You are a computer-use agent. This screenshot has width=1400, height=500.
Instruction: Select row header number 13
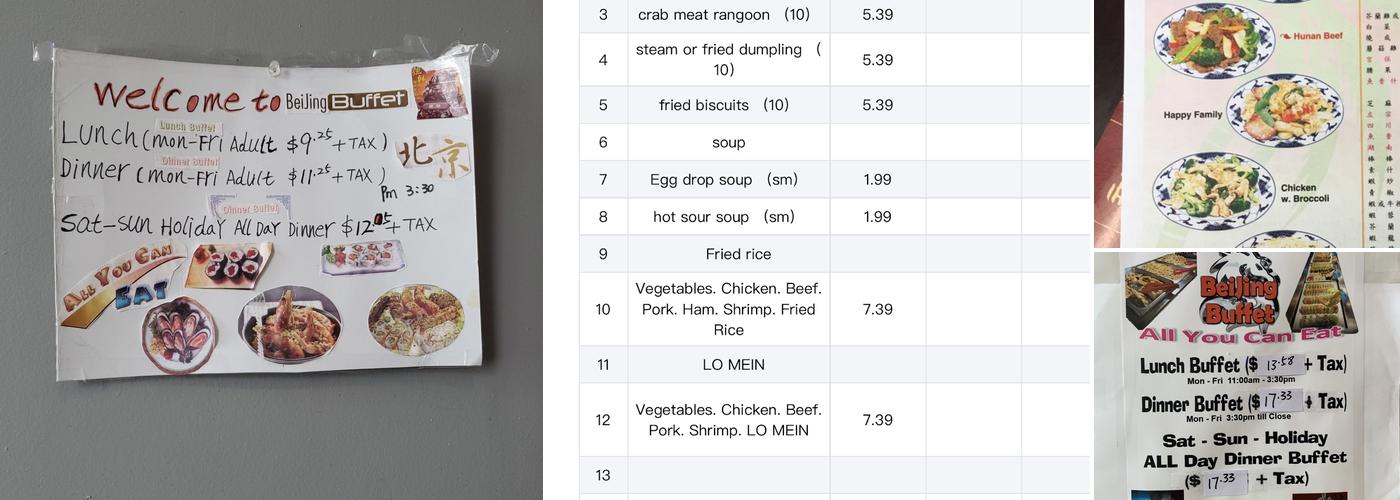coord(603,475)
